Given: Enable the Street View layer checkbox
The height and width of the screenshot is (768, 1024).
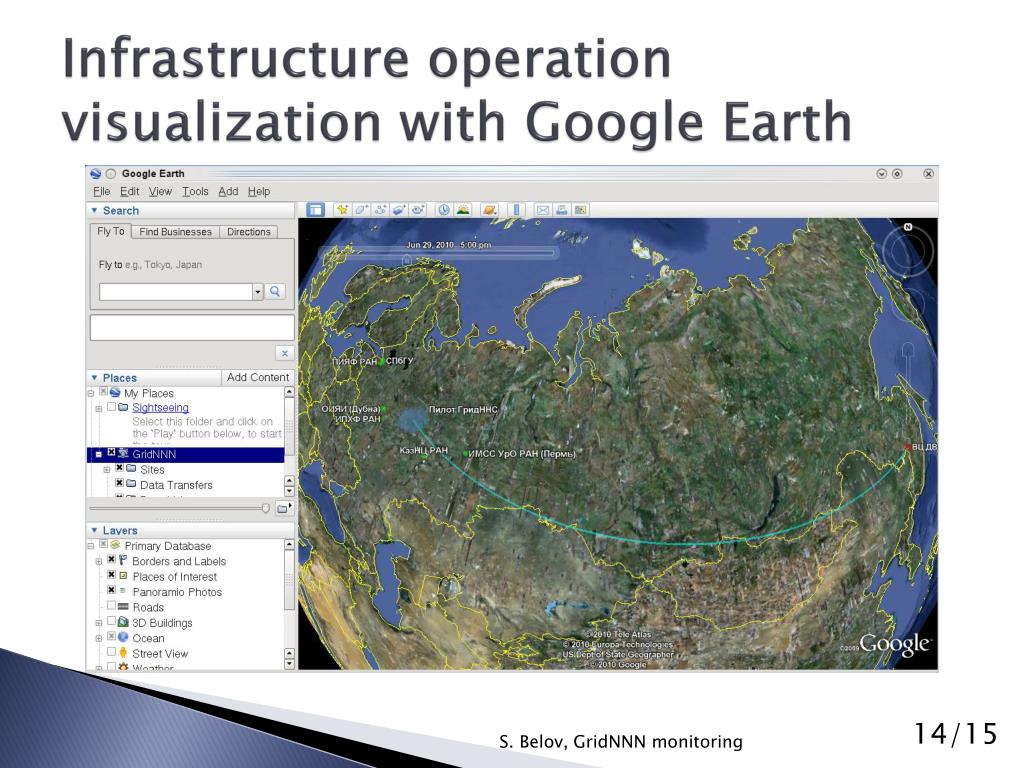Looking at the screenshot, I should pyautogui.click(x=112, y=652).
